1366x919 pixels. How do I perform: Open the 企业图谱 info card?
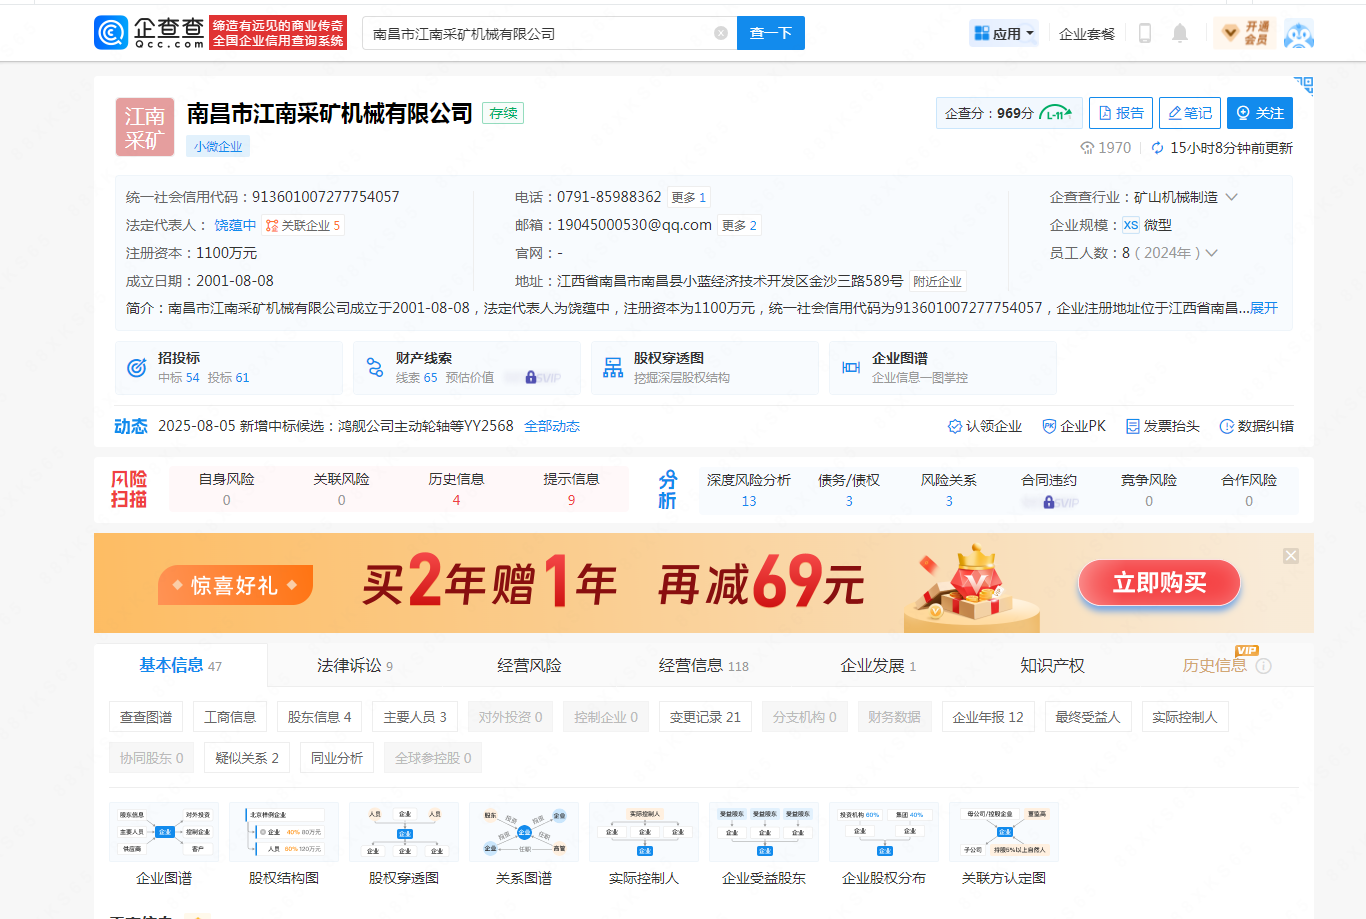click(942, 368)
